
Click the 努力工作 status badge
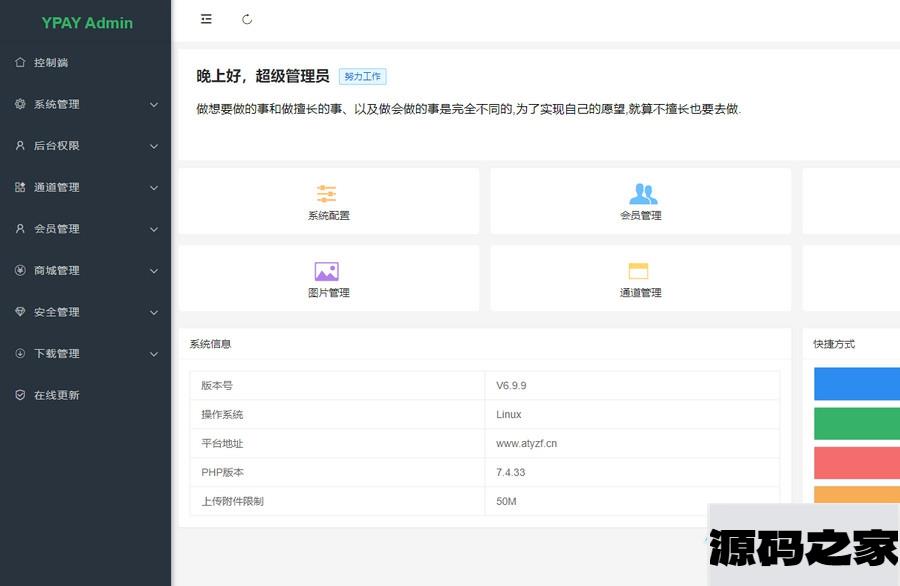point(362,76)
